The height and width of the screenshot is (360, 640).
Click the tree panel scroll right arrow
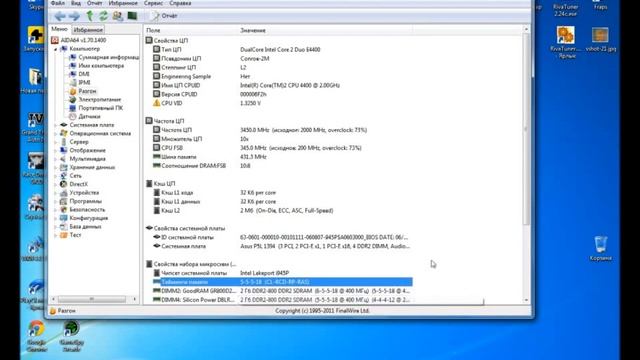point(135,299)
